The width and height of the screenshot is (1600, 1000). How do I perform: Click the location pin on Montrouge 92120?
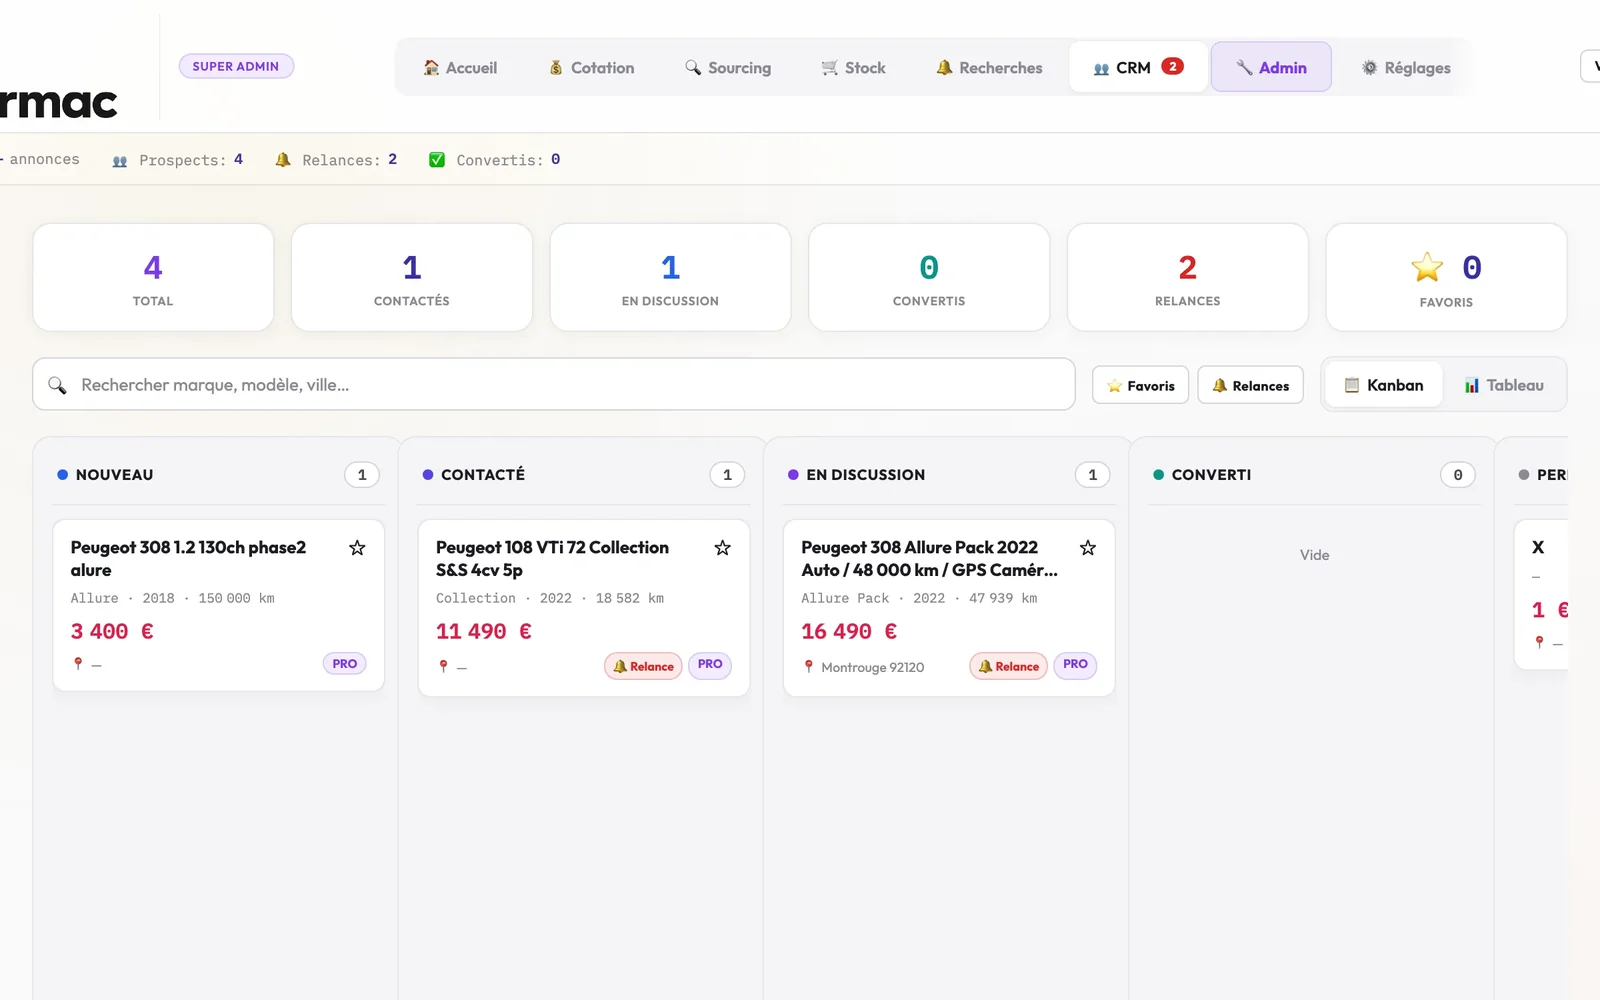pyautogui.click(x=809, y=666)
